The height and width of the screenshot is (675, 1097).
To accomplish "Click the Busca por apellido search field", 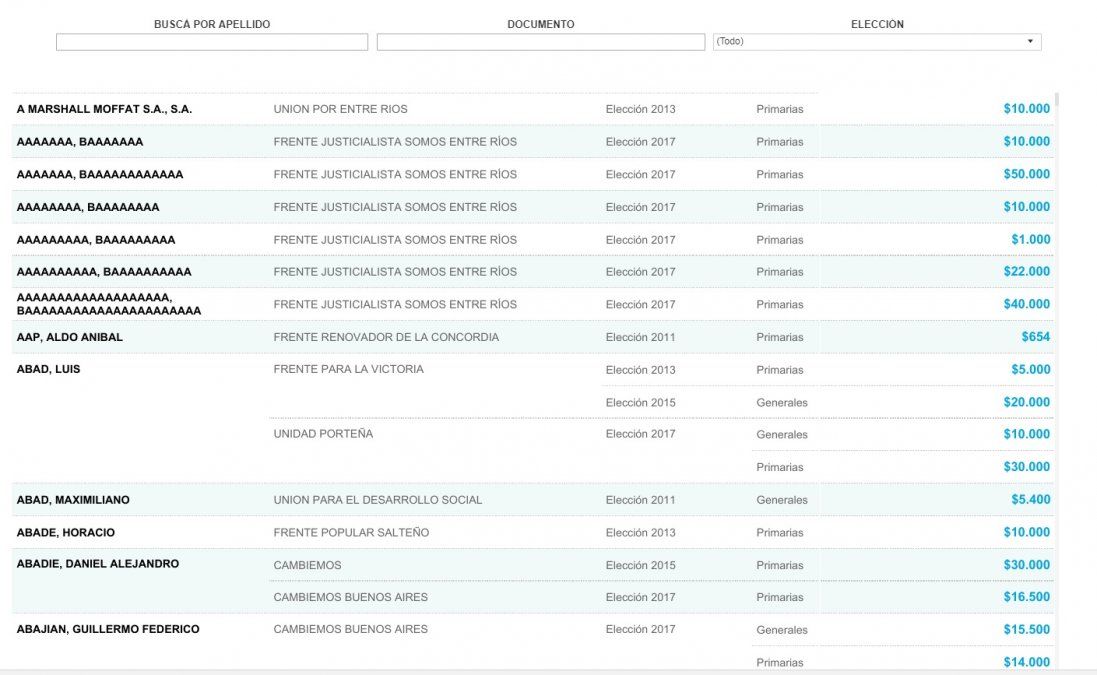I will (211, 42).
